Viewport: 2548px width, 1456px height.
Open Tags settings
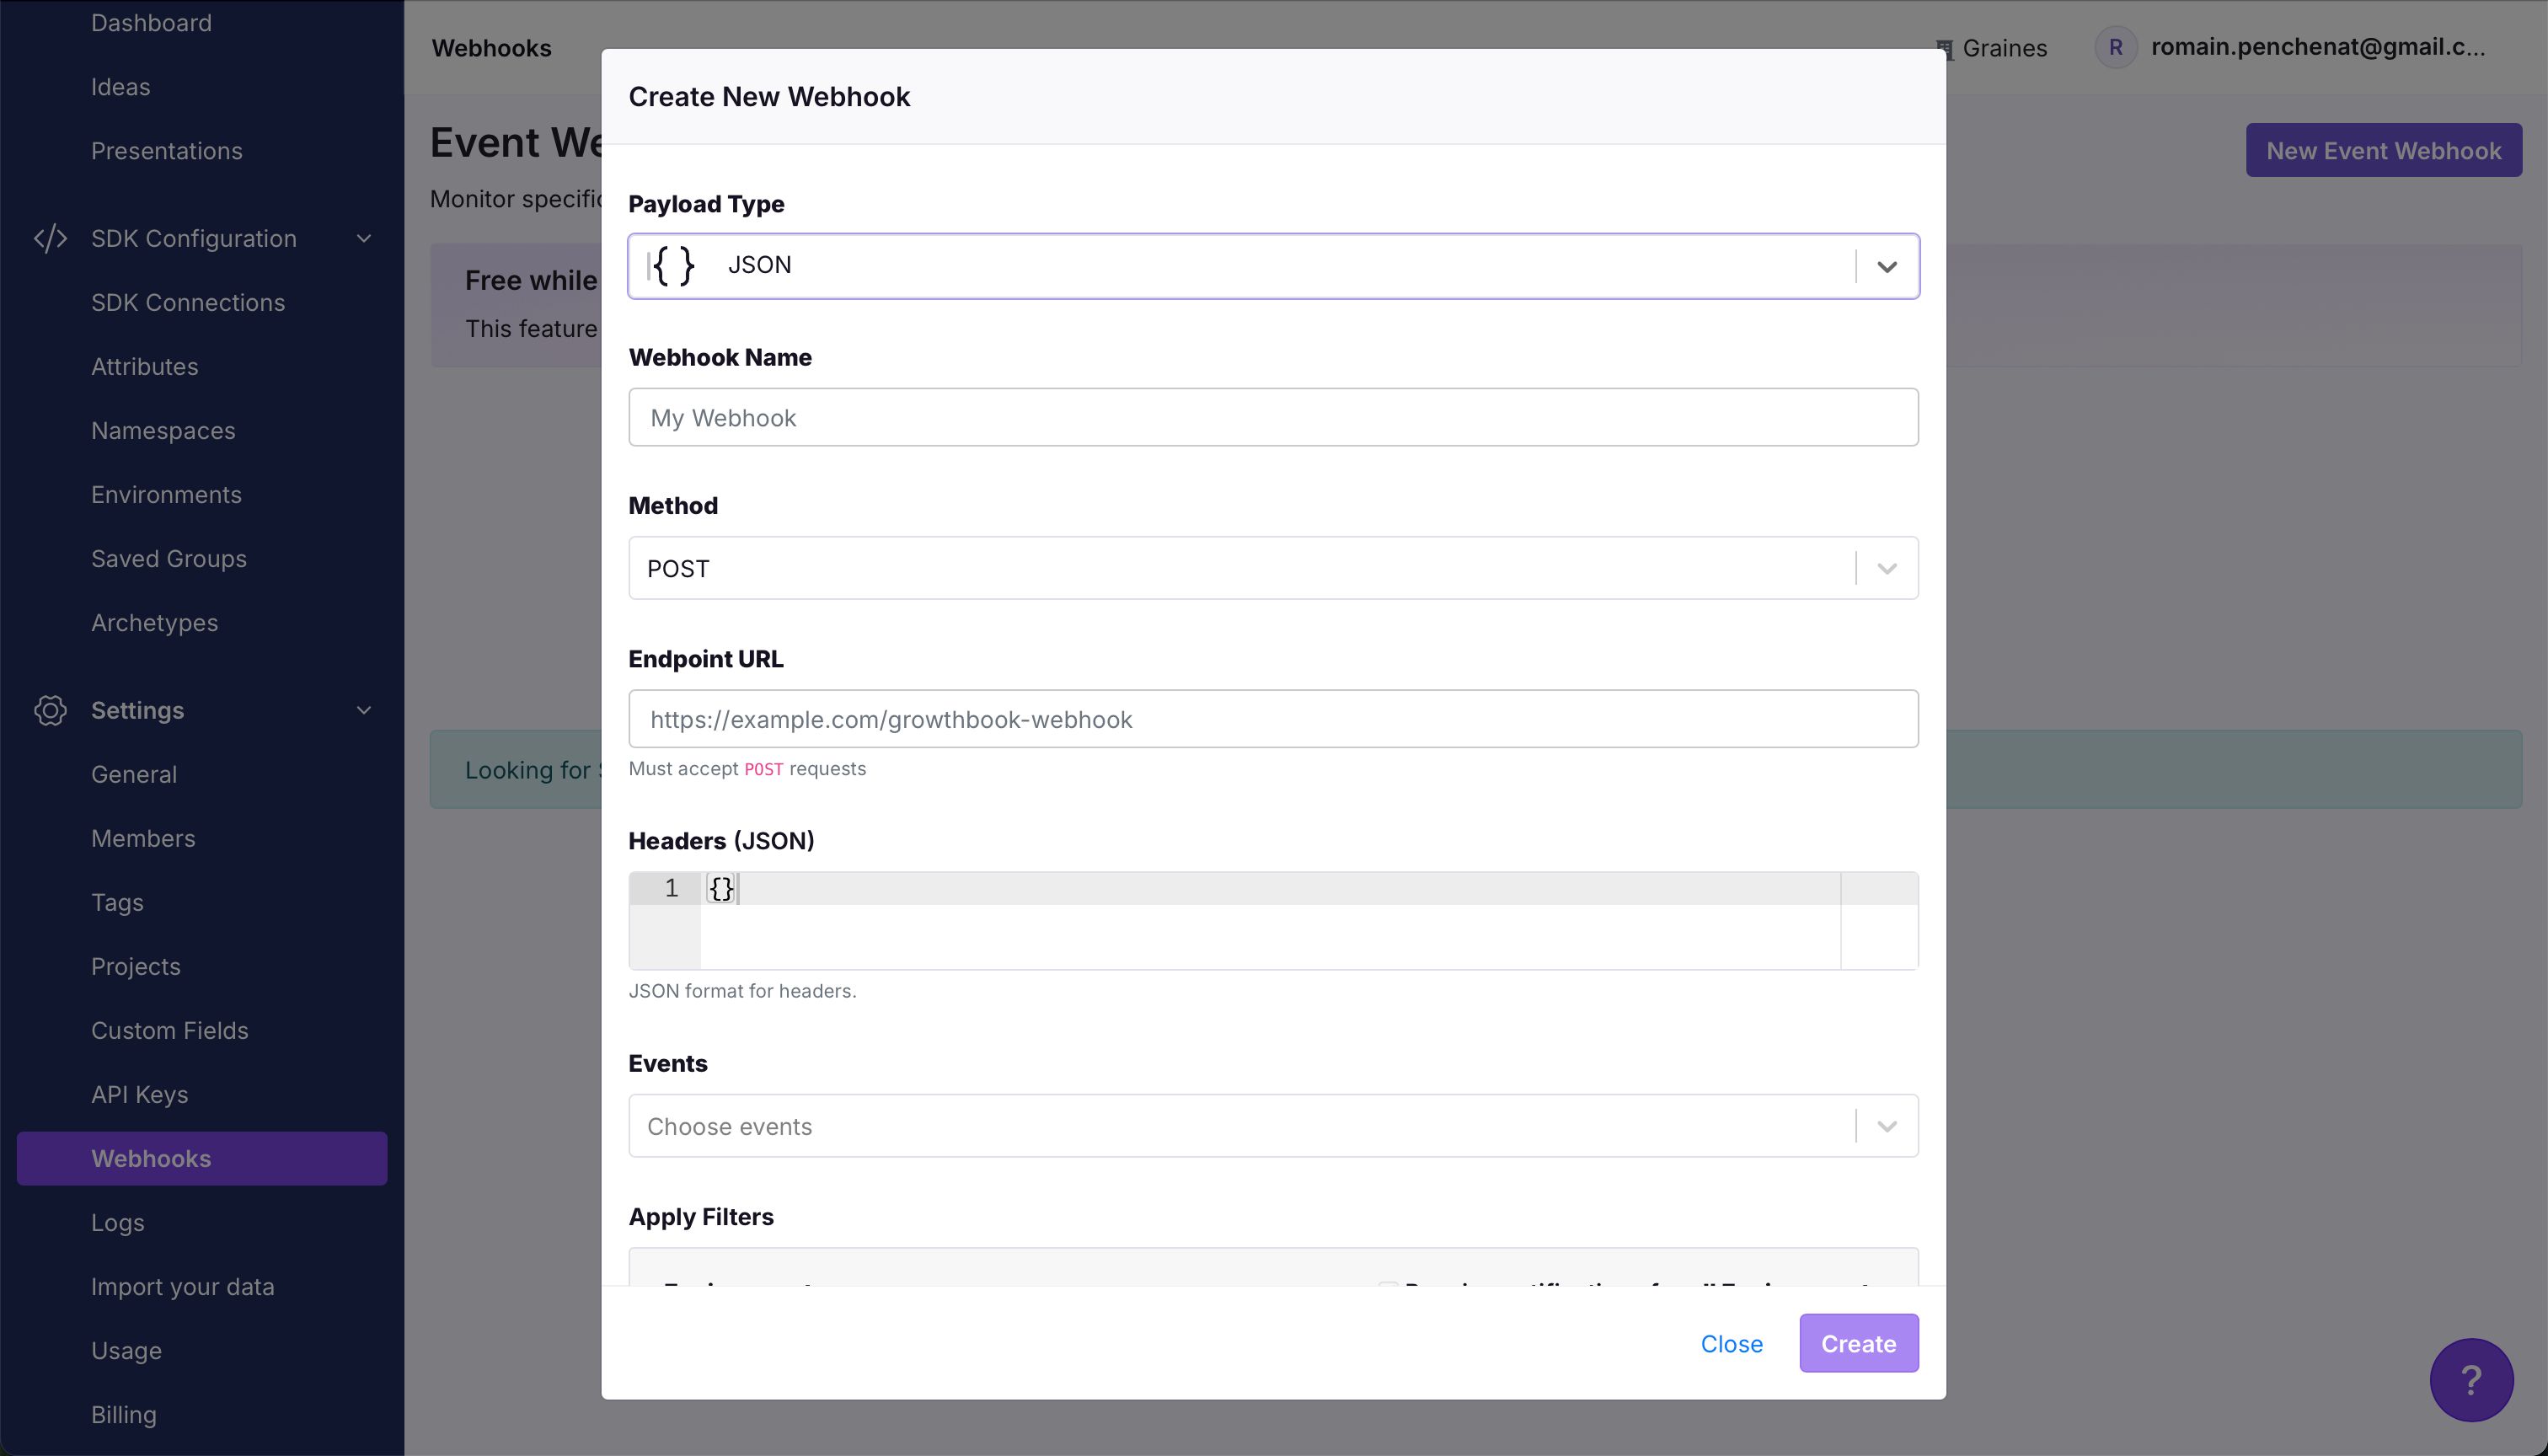click(118, 903)
